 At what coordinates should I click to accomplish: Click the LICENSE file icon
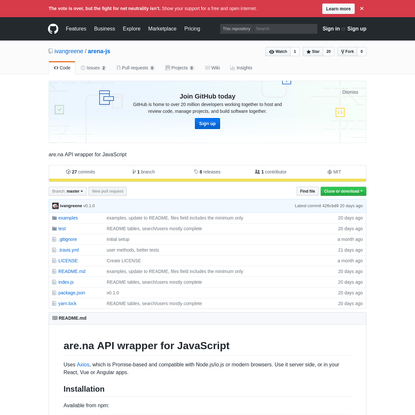click(x=54, y=261)
